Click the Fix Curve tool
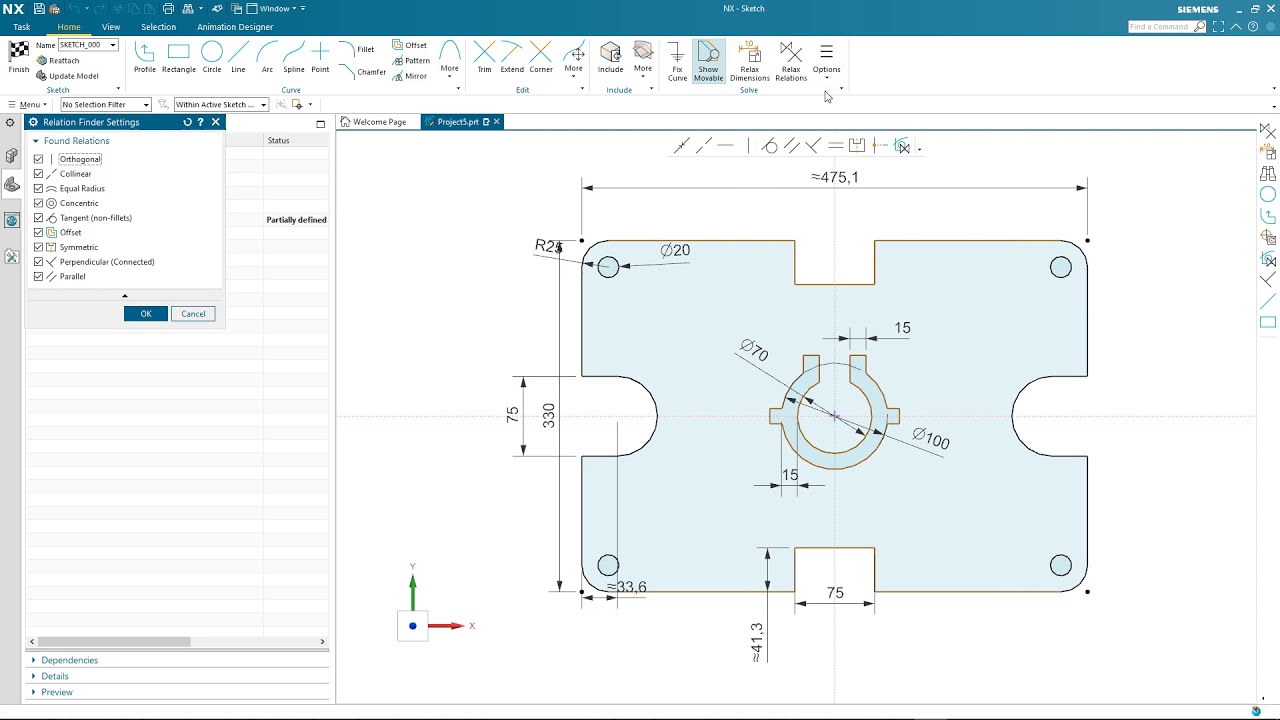This screenshot has width=1280, height=720. pos(677,61)
